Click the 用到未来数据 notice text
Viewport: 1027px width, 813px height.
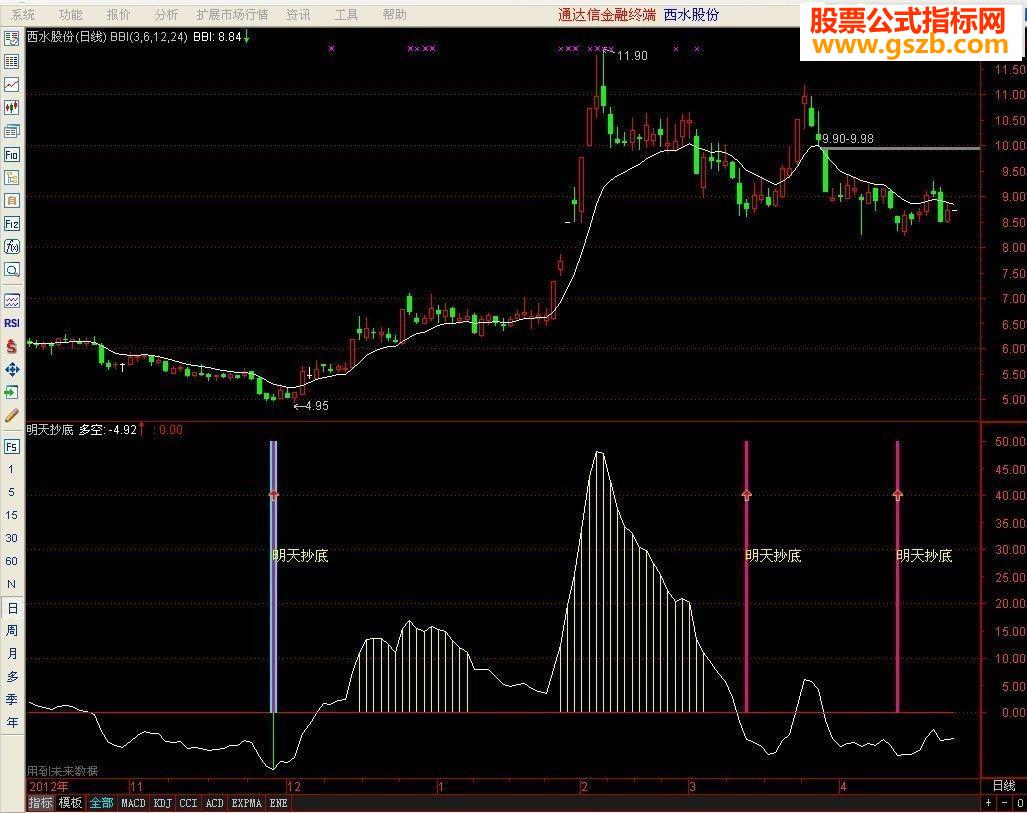click(62, 770)
